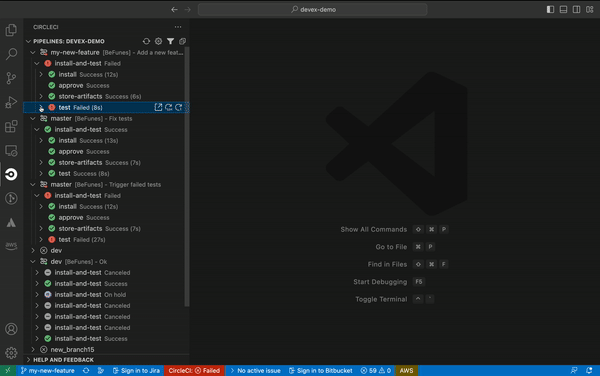This screenshot has height=376, width=600.
Task: Synchronize changes in status bar
Action: tap(86, 370)
